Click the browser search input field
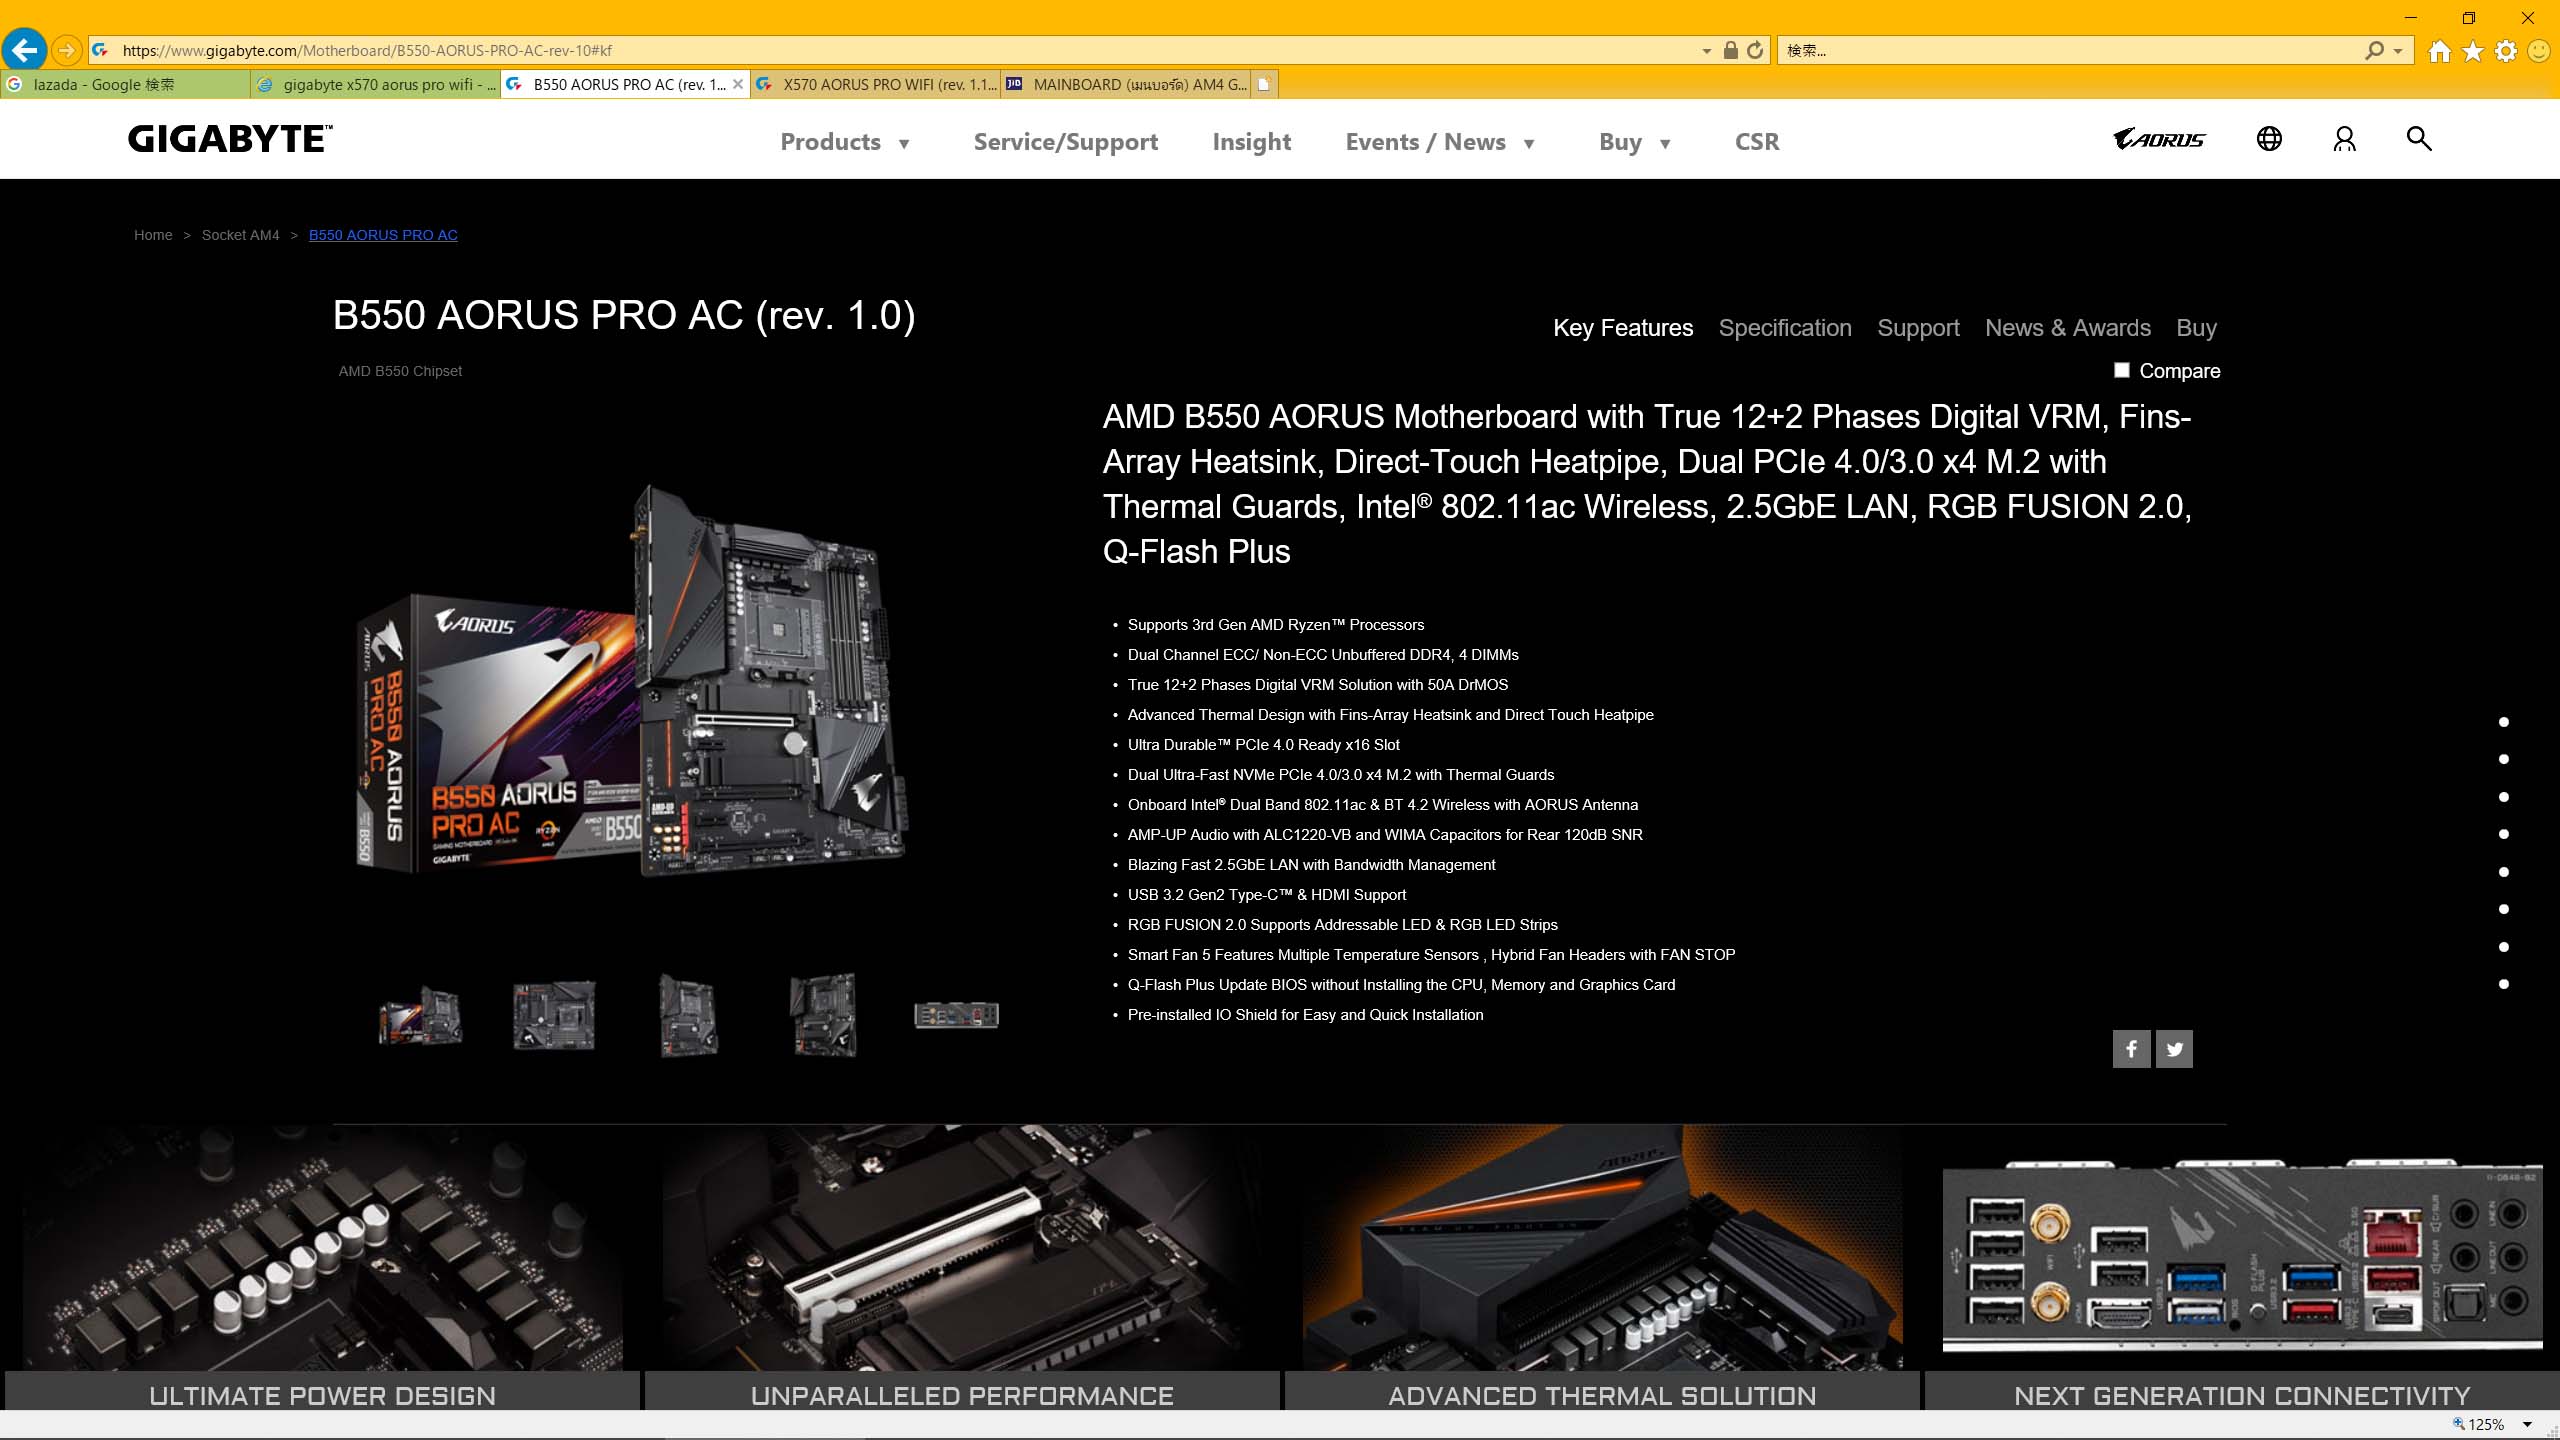 [x=2070, y=50]
